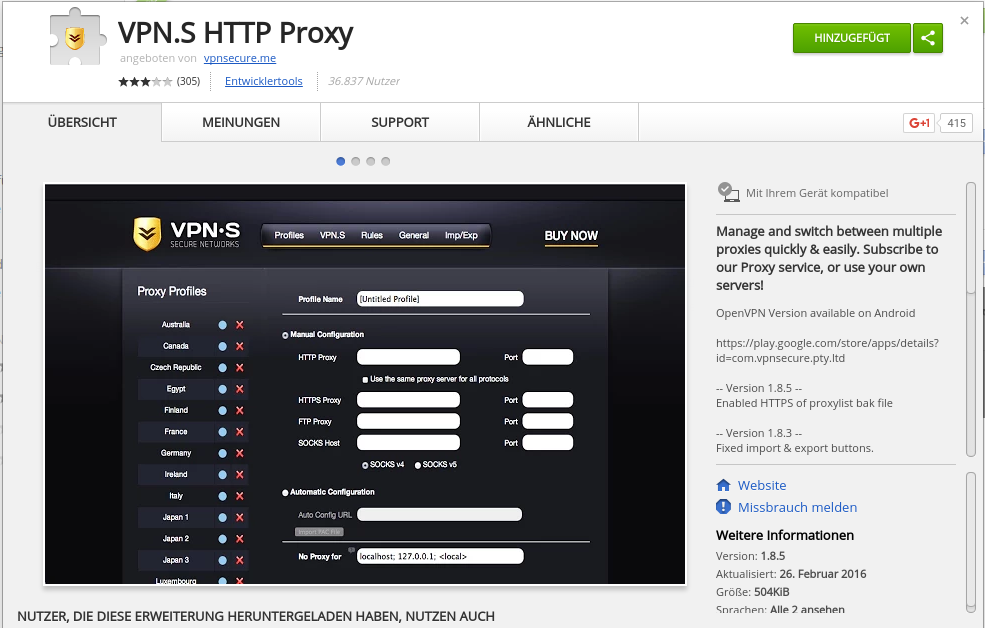Screen dimensions: 985x628
Task: Open the Website link
Action: pyautogui.click(x=762, y=485)
